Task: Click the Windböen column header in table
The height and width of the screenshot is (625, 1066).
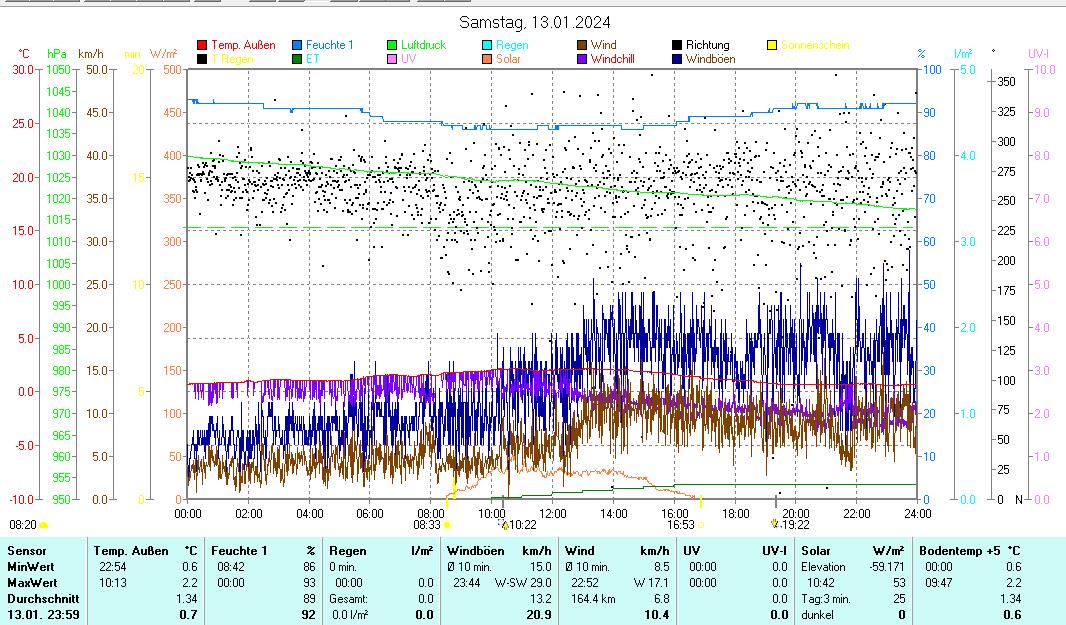Action: coord(472,551)
